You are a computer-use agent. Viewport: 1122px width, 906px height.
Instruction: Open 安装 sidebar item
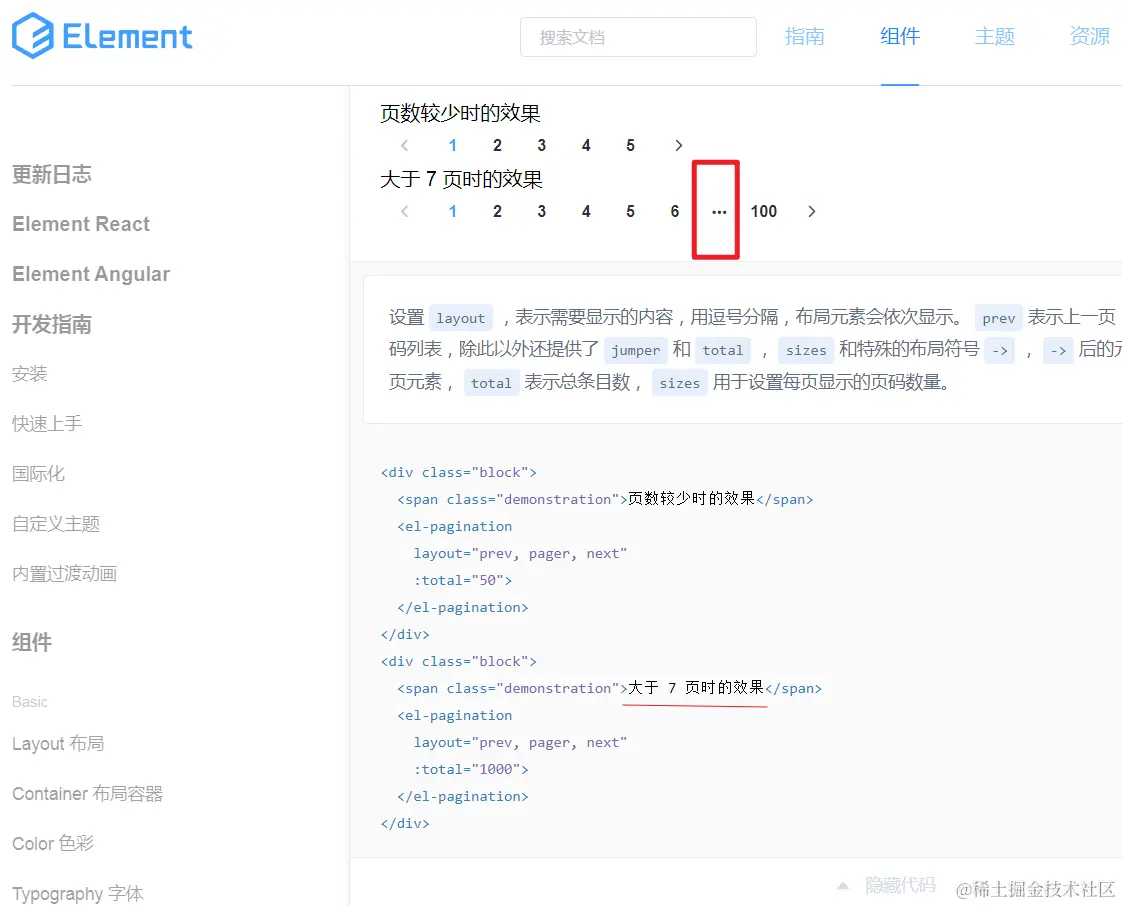[x=29, y=374]
